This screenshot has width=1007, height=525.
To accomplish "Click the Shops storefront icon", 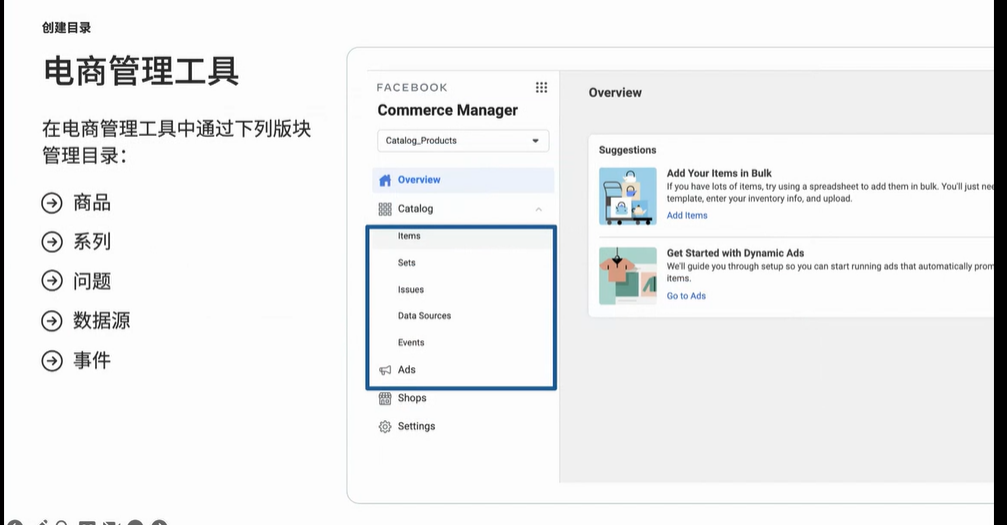I will tap(385, 398).
